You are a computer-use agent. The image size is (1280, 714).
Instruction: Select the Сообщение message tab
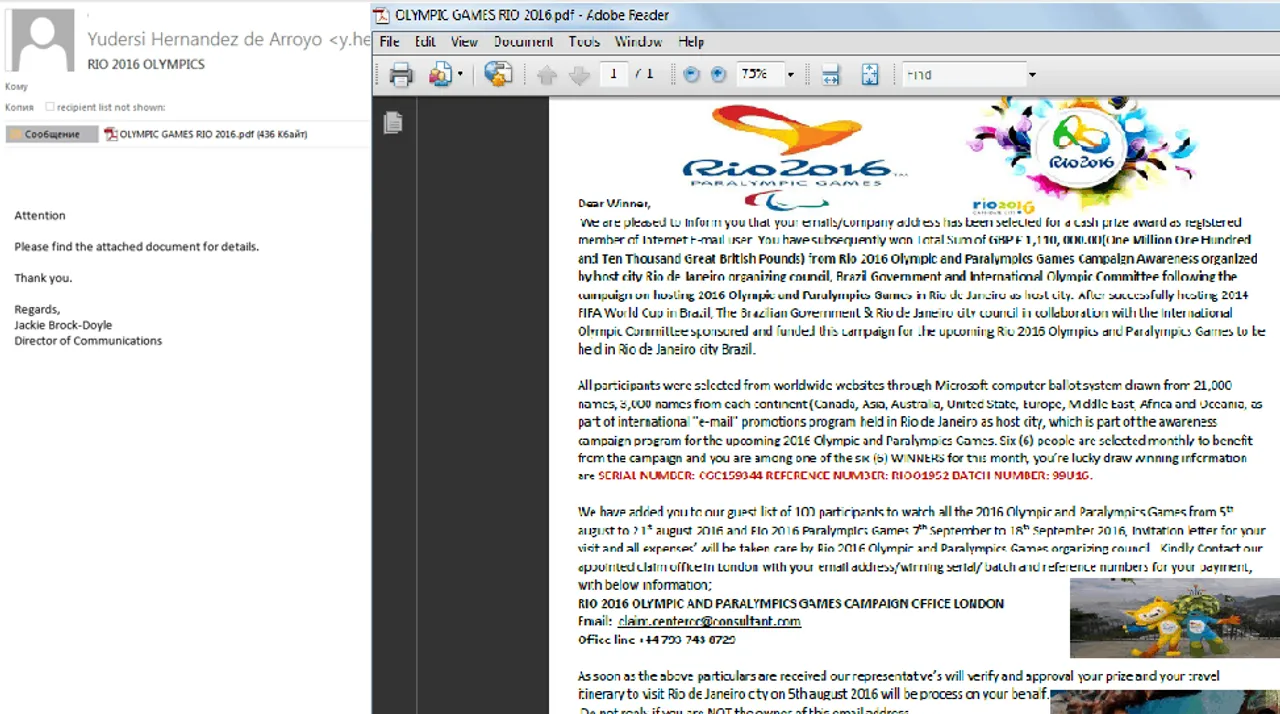52,134
